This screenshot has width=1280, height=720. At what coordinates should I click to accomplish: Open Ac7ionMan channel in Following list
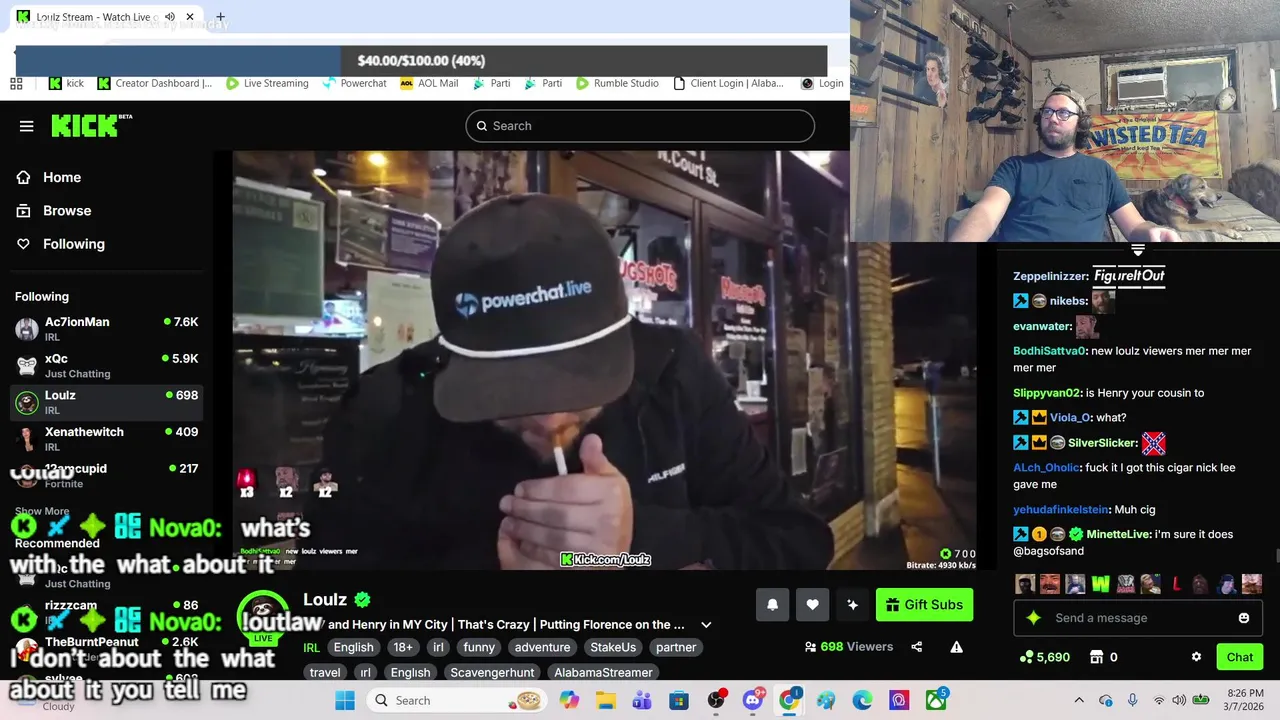pyautogui.click(x=106, y=328)
